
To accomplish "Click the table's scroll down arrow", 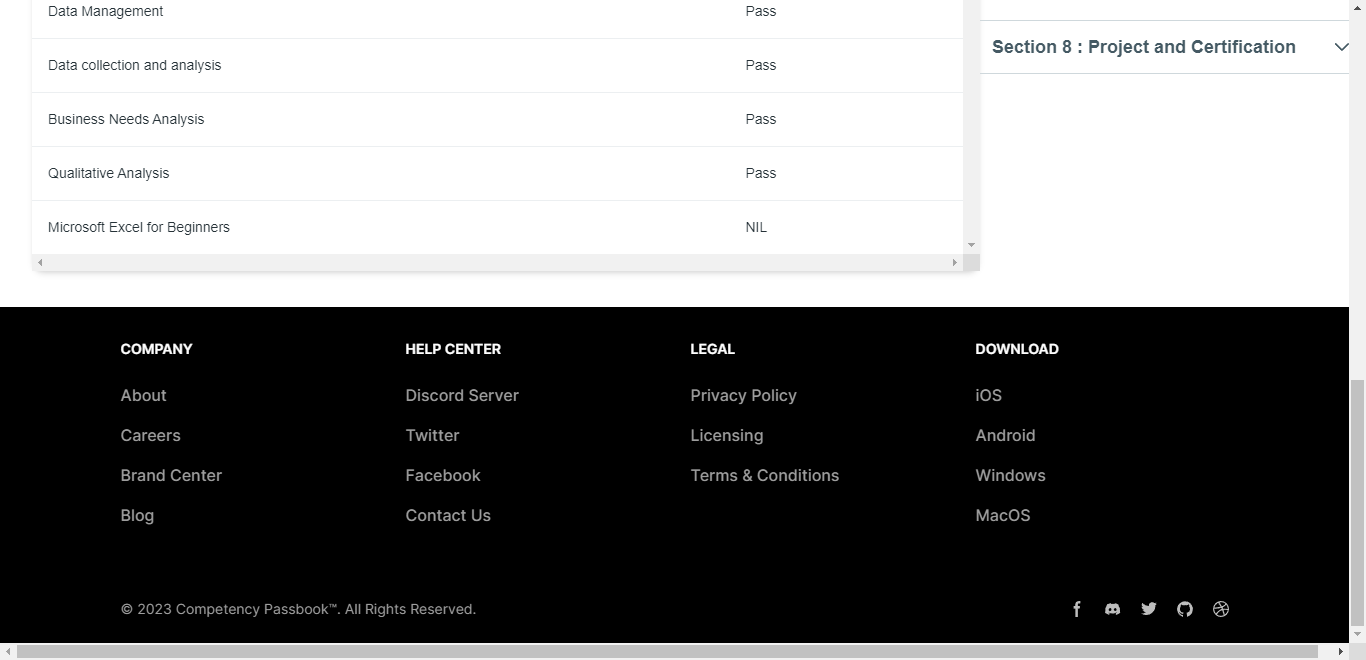I will coord(971,245).
